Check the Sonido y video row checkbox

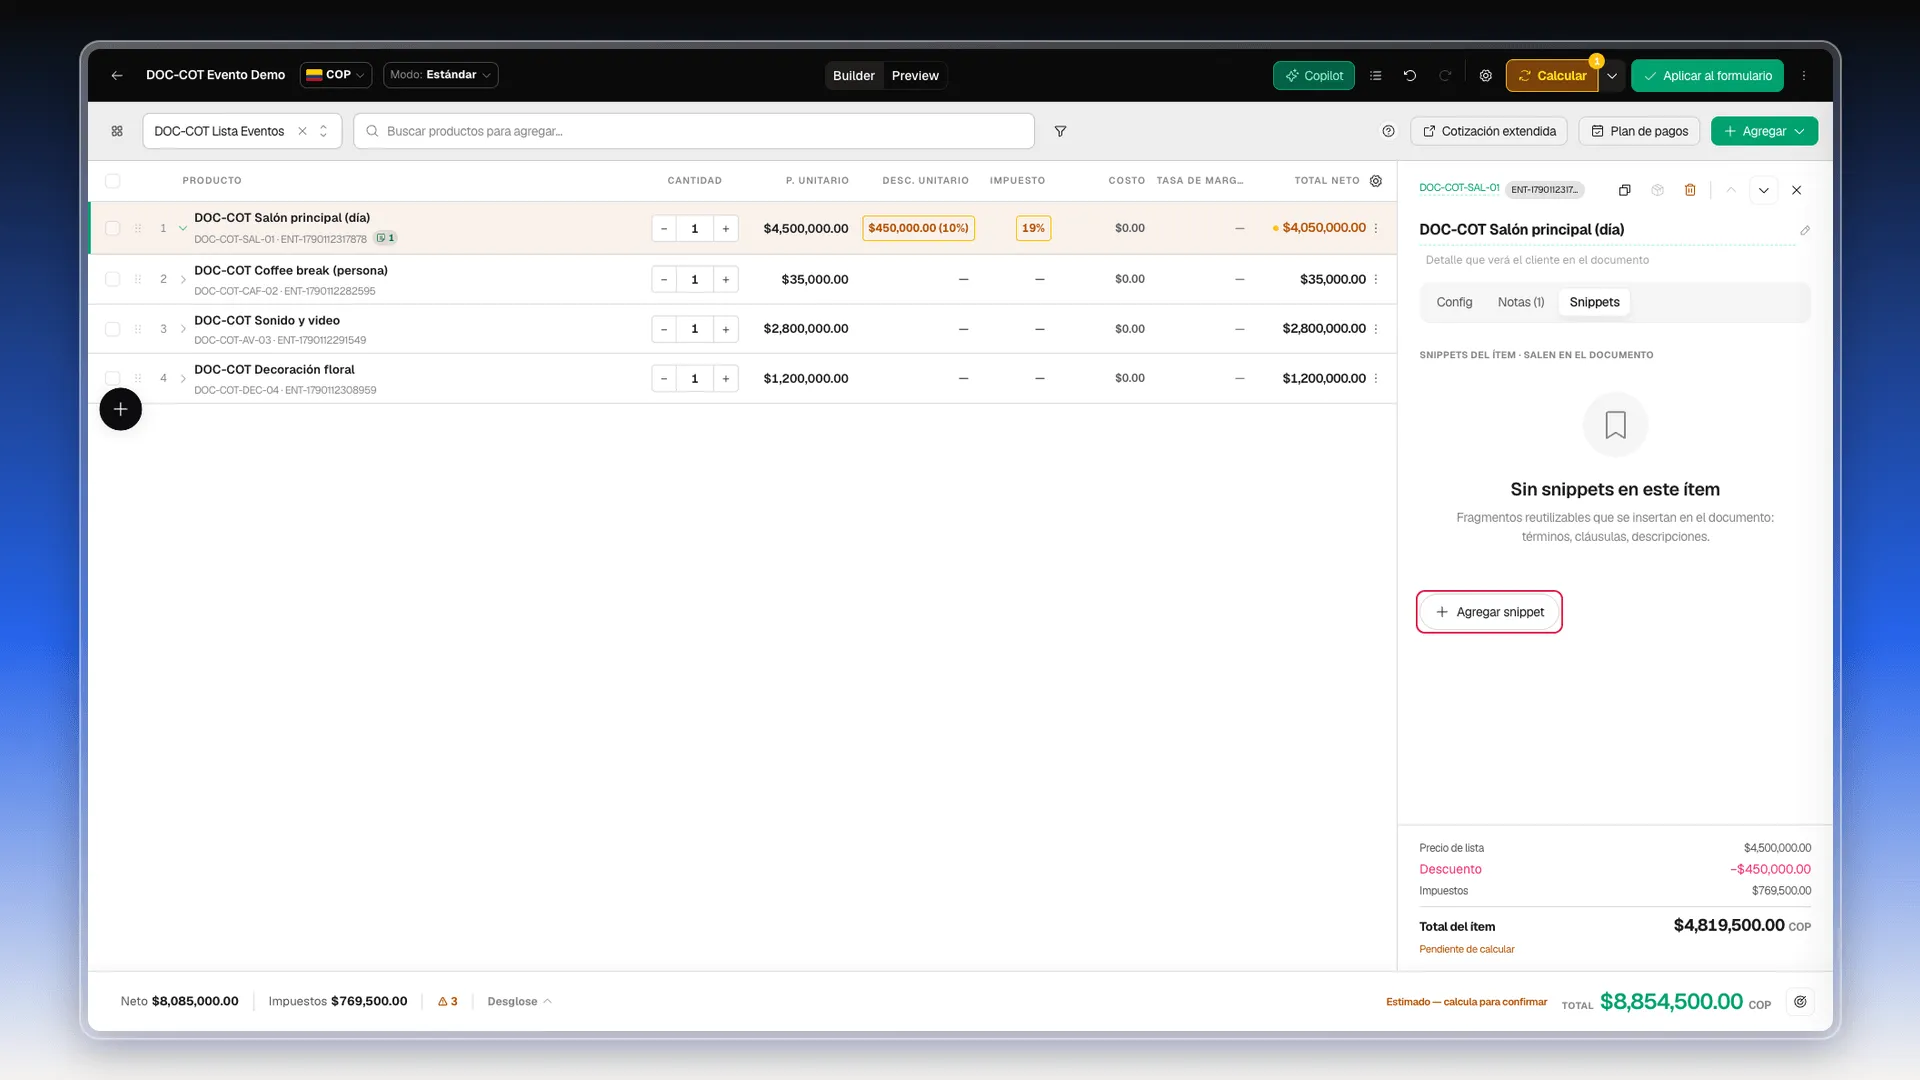(112, 329)
